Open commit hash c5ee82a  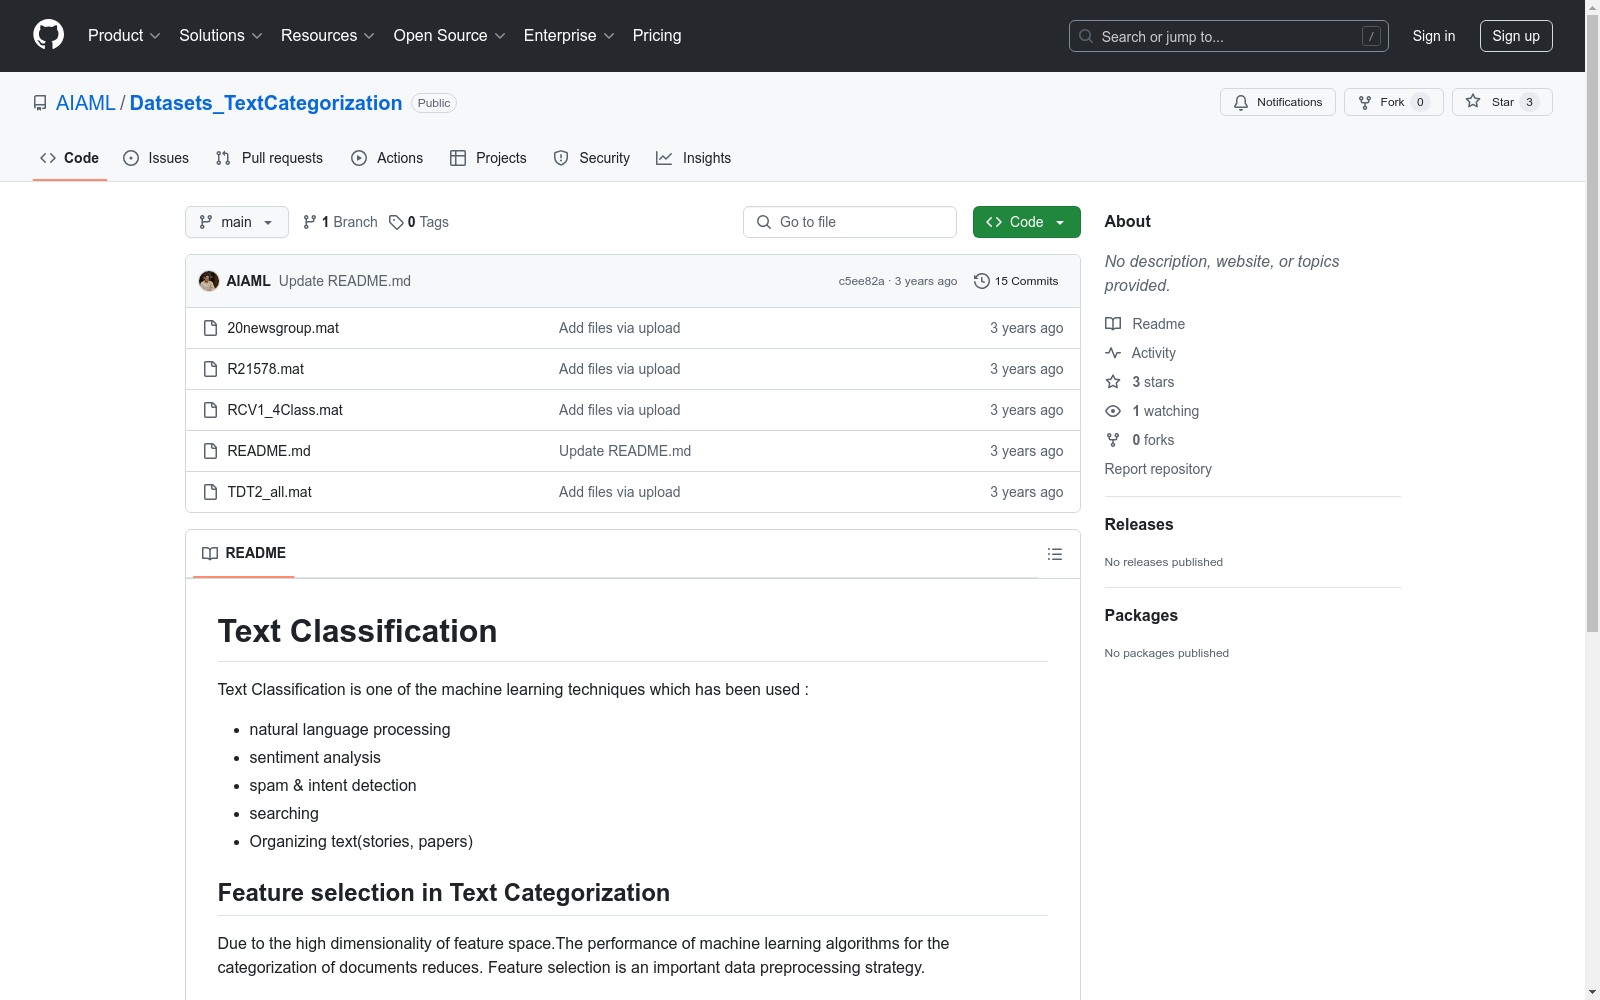[x=861, y=281]
